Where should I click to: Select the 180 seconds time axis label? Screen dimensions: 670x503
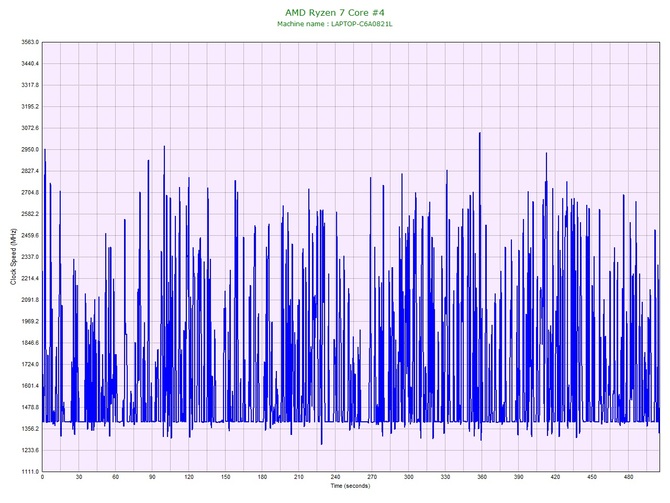pos(262,477)
